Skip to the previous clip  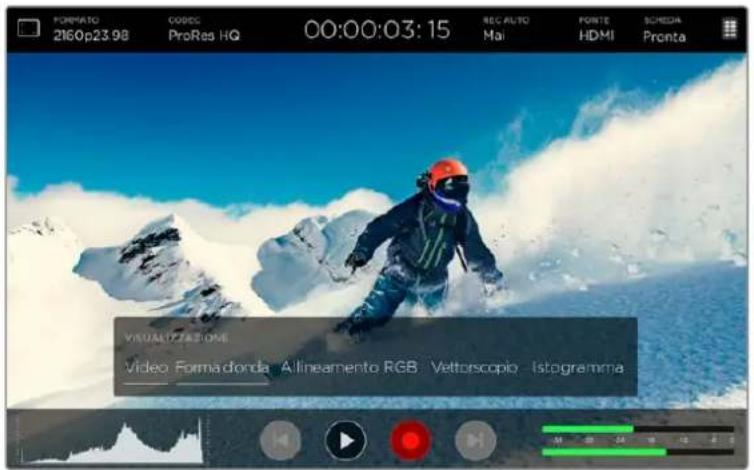point(280,440)
